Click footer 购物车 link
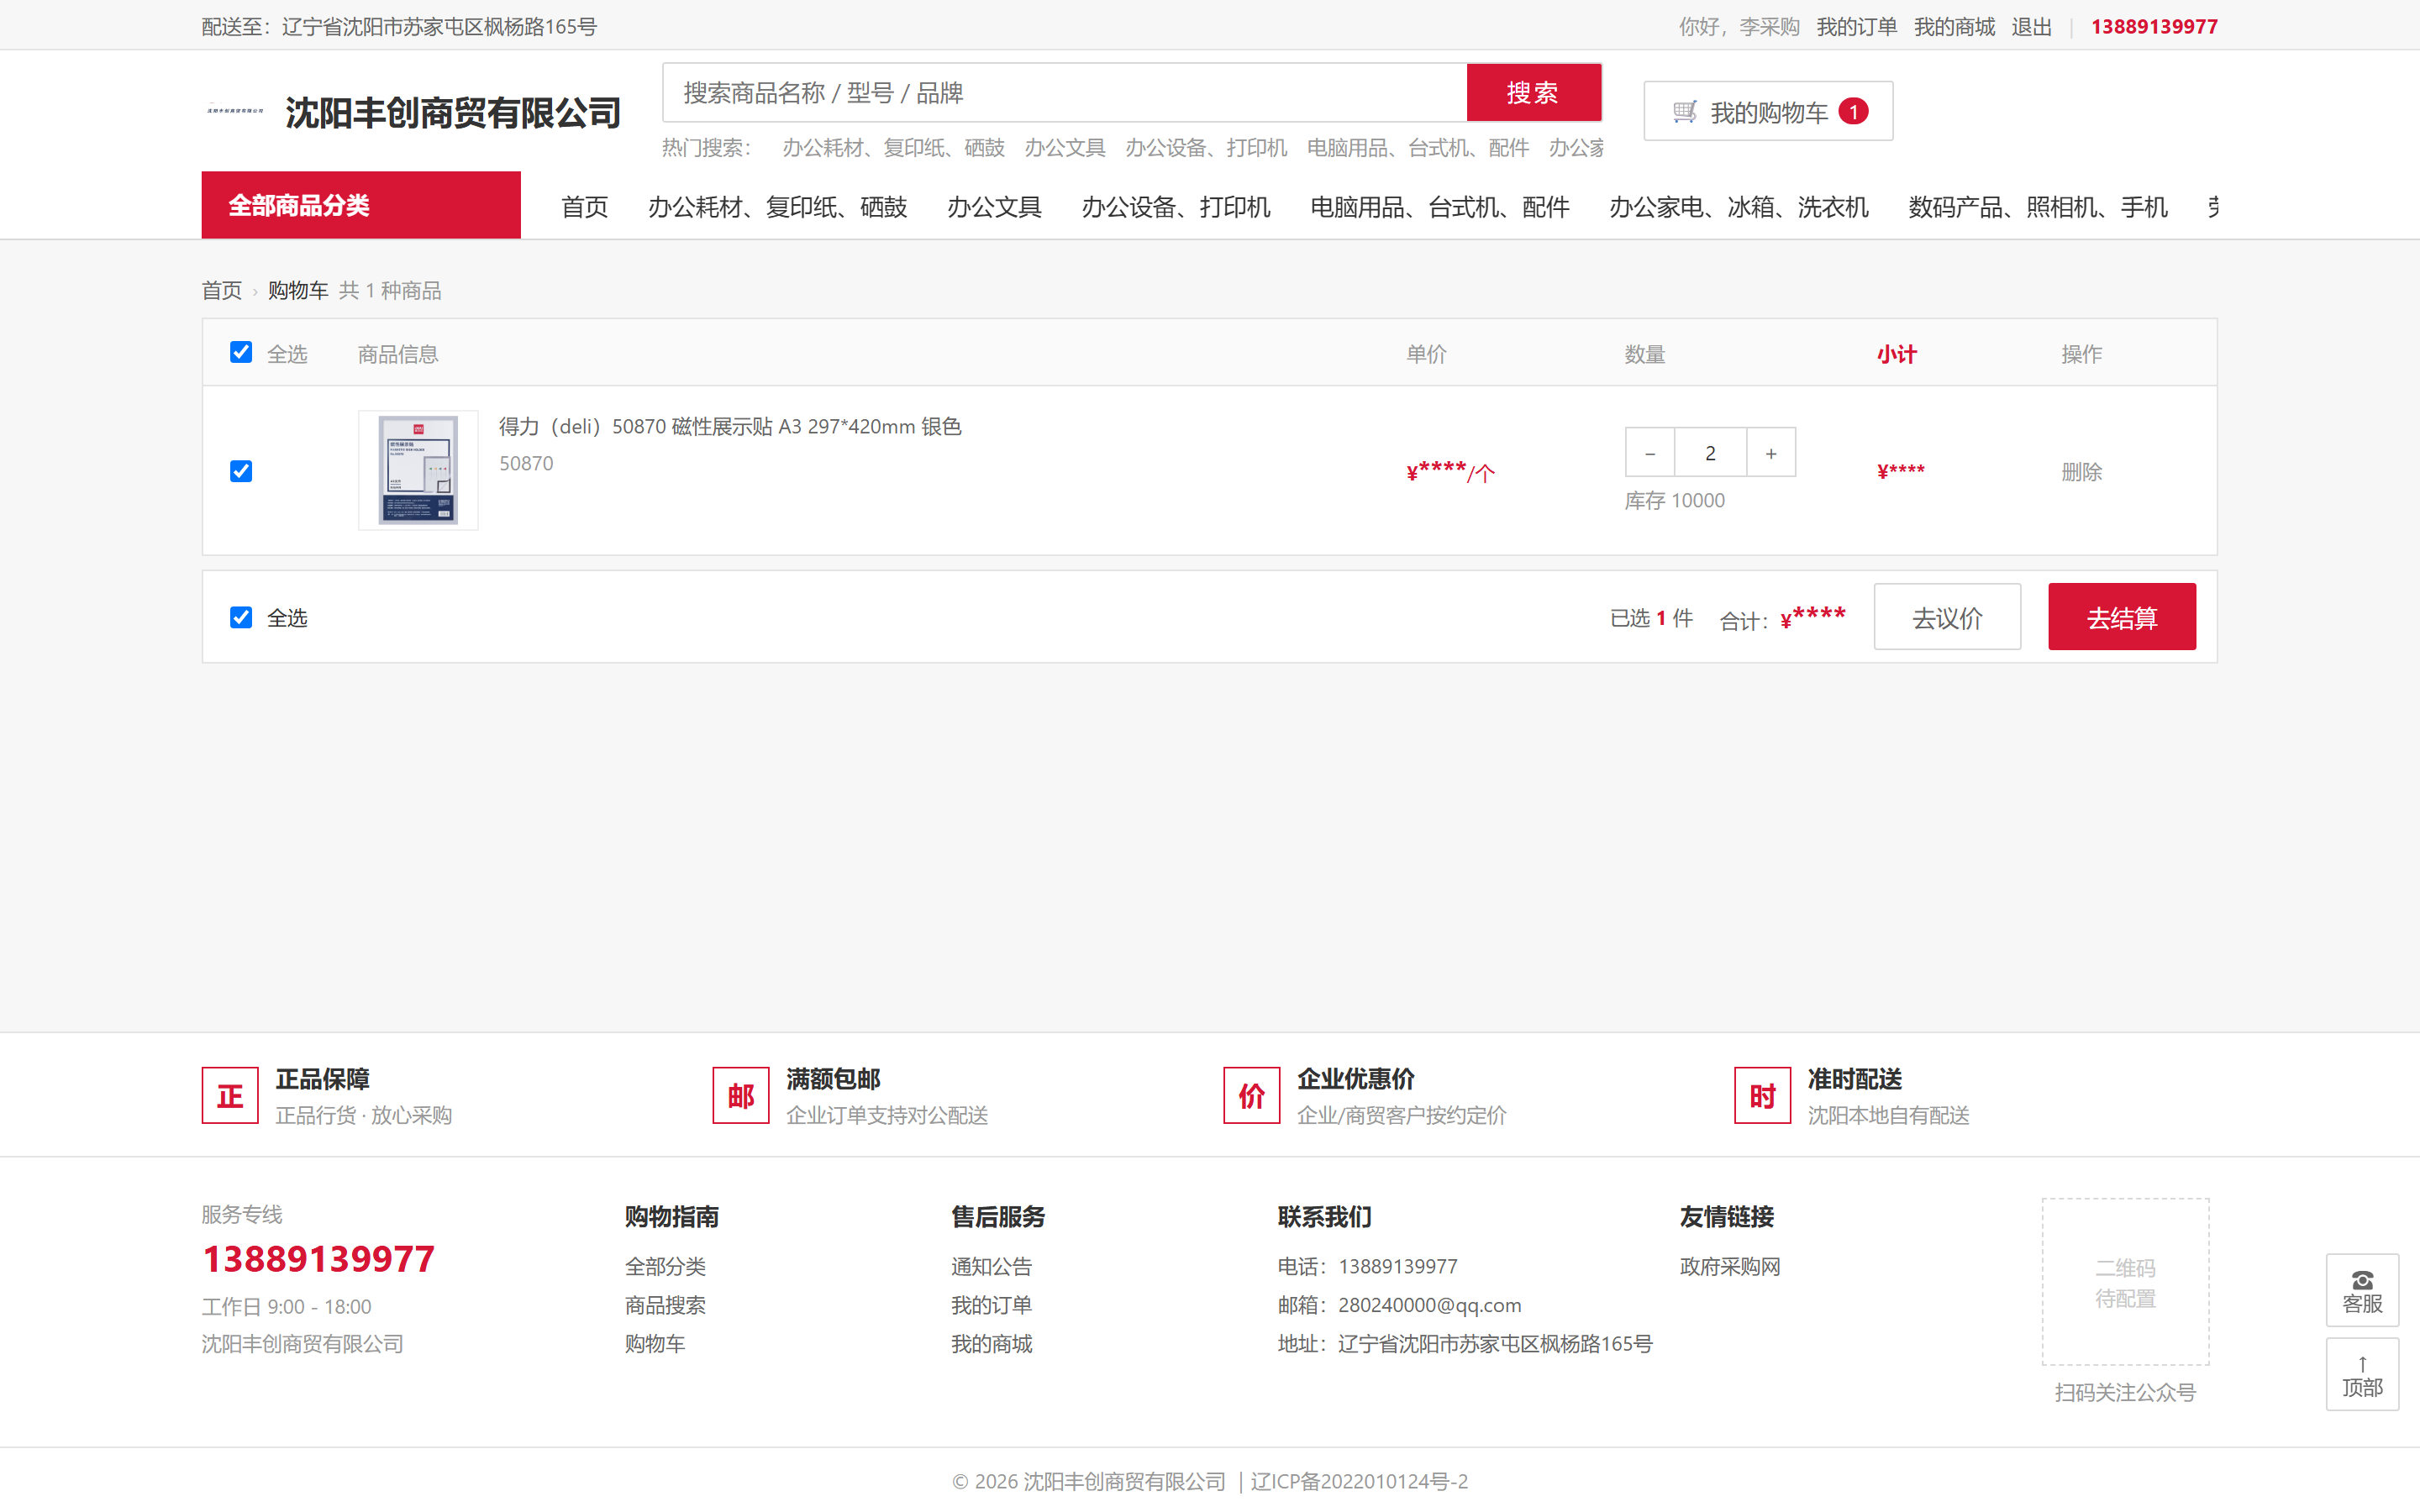The width and height of the screenshot is (2420, 1512). (655, 1344)
